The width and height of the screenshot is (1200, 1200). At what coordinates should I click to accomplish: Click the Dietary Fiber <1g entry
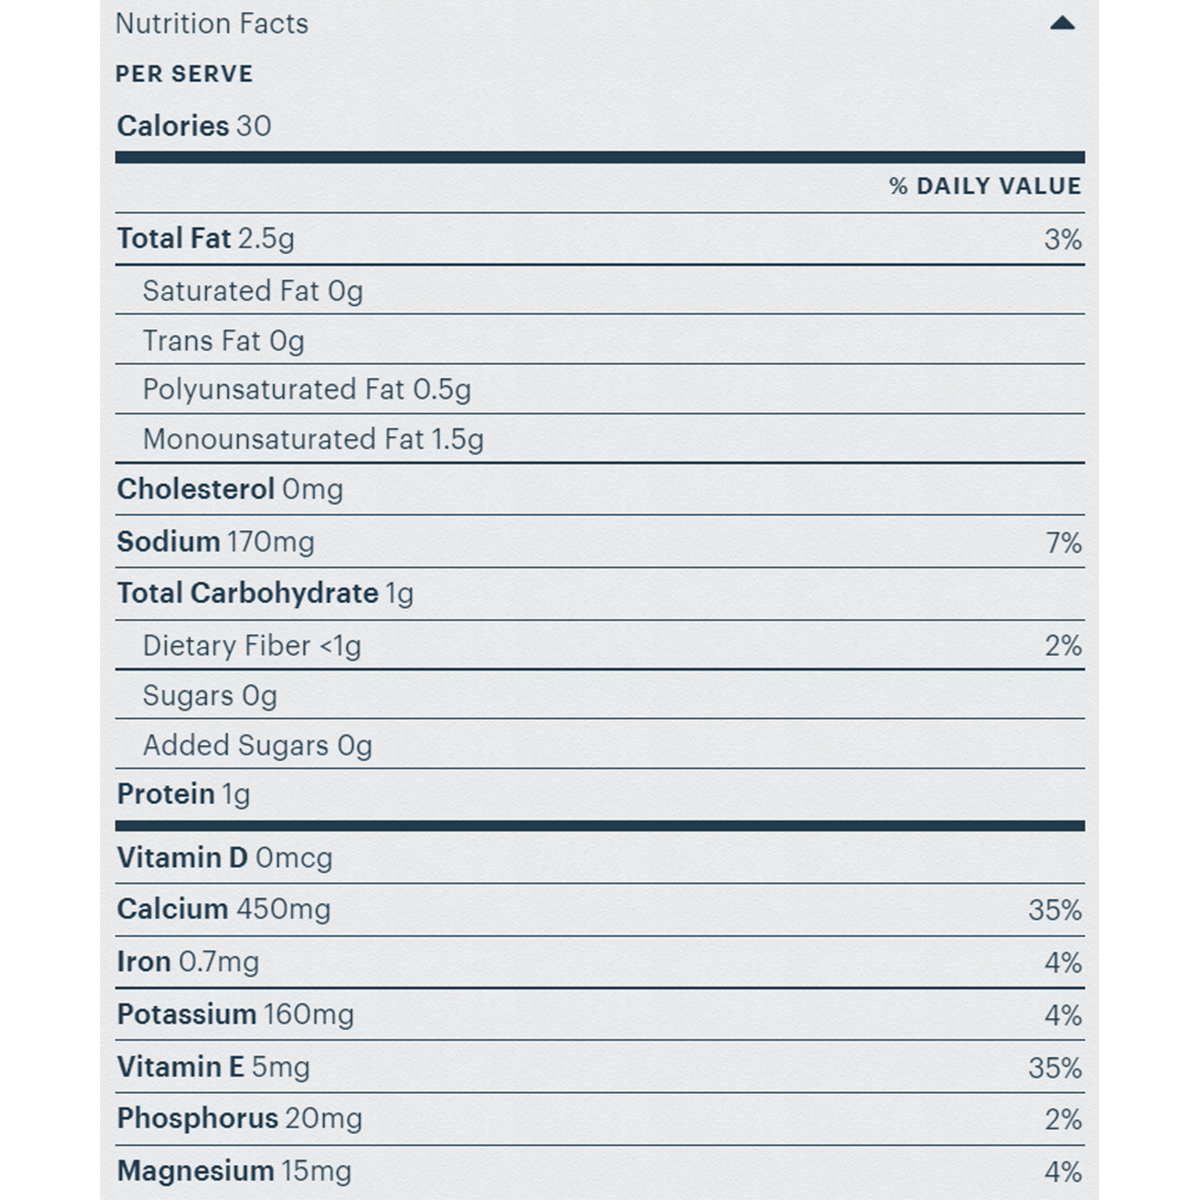(252, 646)
